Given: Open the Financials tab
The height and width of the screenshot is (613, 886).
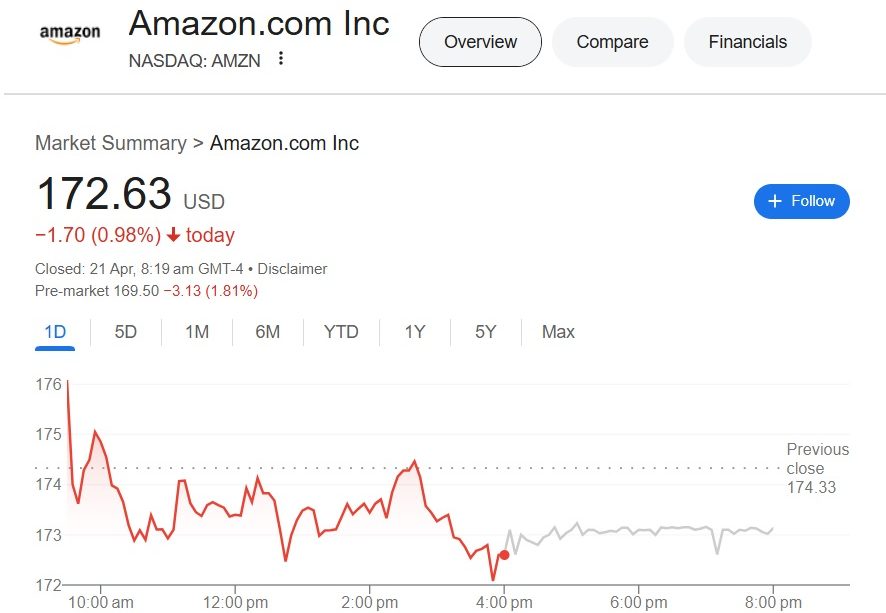Looking at the screenshot, I should (x=748, y=42).
